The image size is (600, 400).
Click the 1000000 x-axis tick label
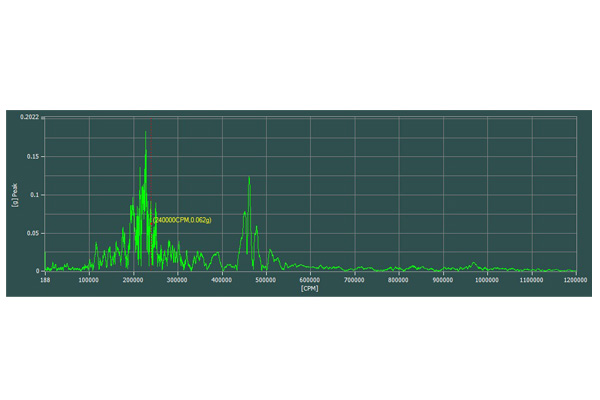[x=487, y=280]
